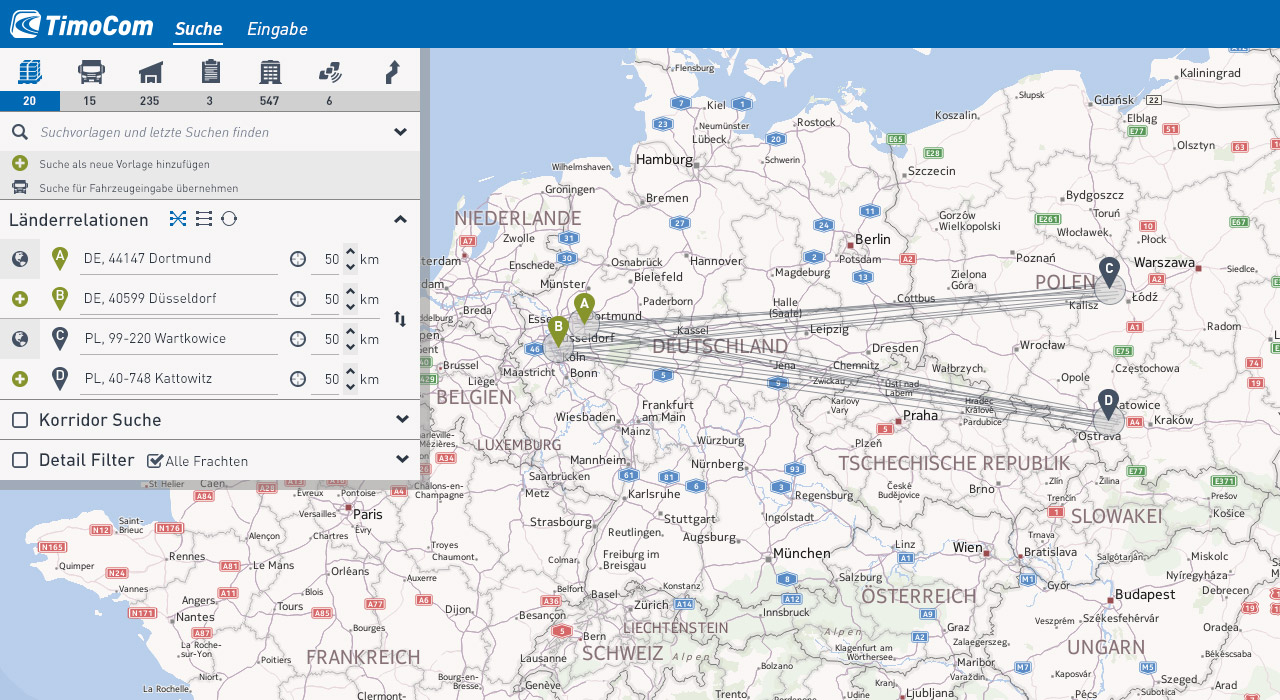Image resolution: width=1280 pixels, height=700 pixels.
Task: Uncheck the Alle Frachten checkbox
Action: point(155,461)
